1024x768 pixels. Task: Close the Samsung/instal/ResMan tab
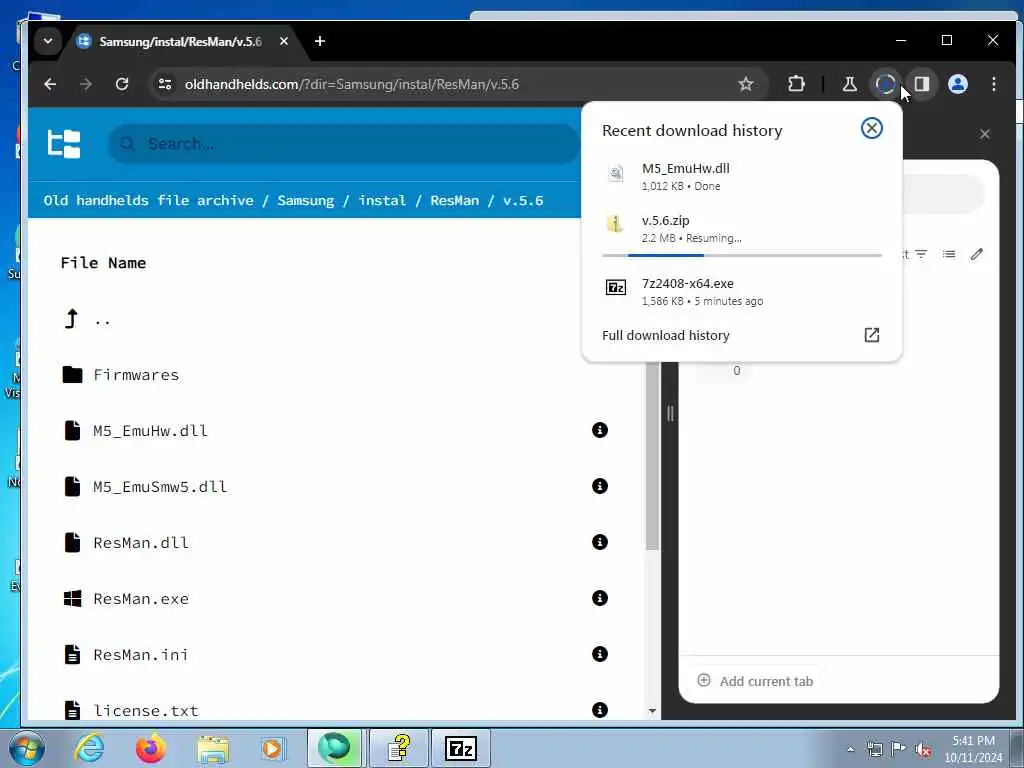[283, 41]
